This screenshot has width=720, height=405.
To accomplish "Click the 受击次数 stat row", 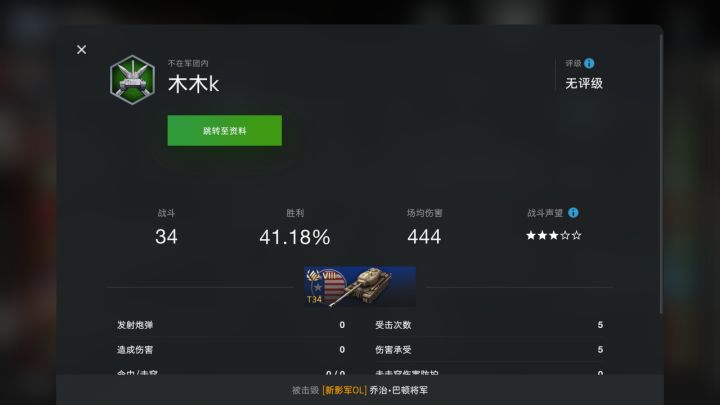I will (x=489, y=325).
